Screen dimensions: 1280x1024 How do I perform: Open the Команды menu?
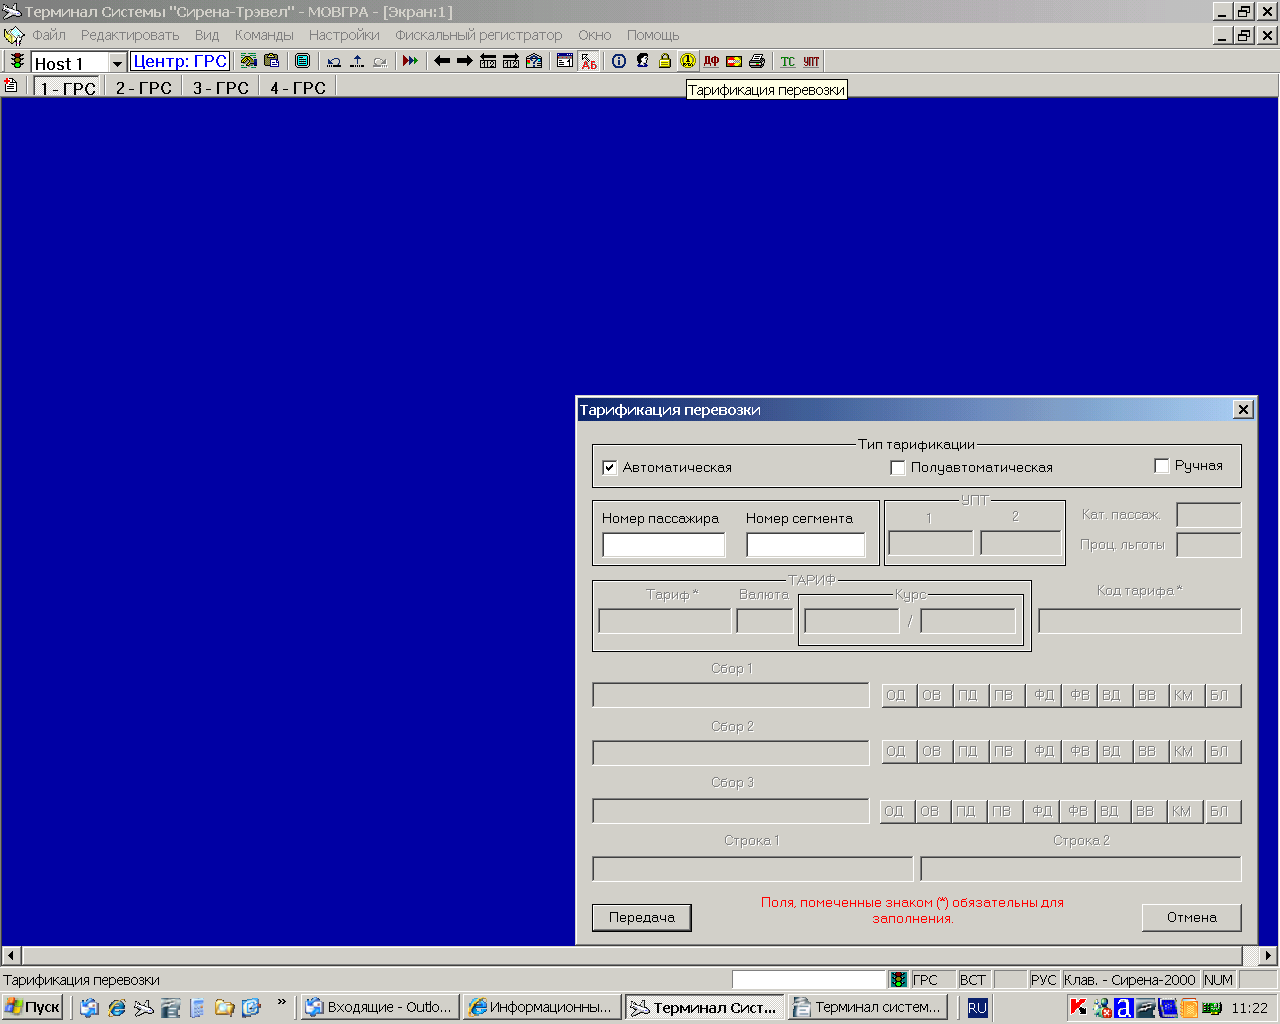(x=264, y=35)
